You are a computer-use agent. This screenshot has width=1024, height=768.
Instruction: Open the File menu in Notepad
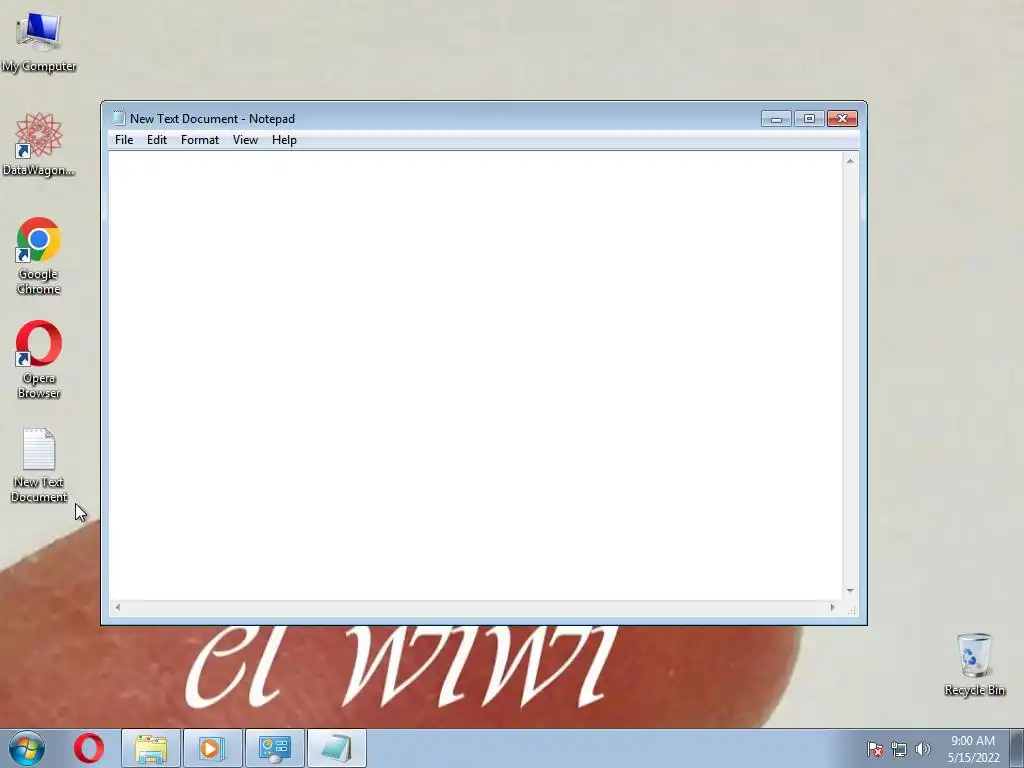(x=123, y=140)
